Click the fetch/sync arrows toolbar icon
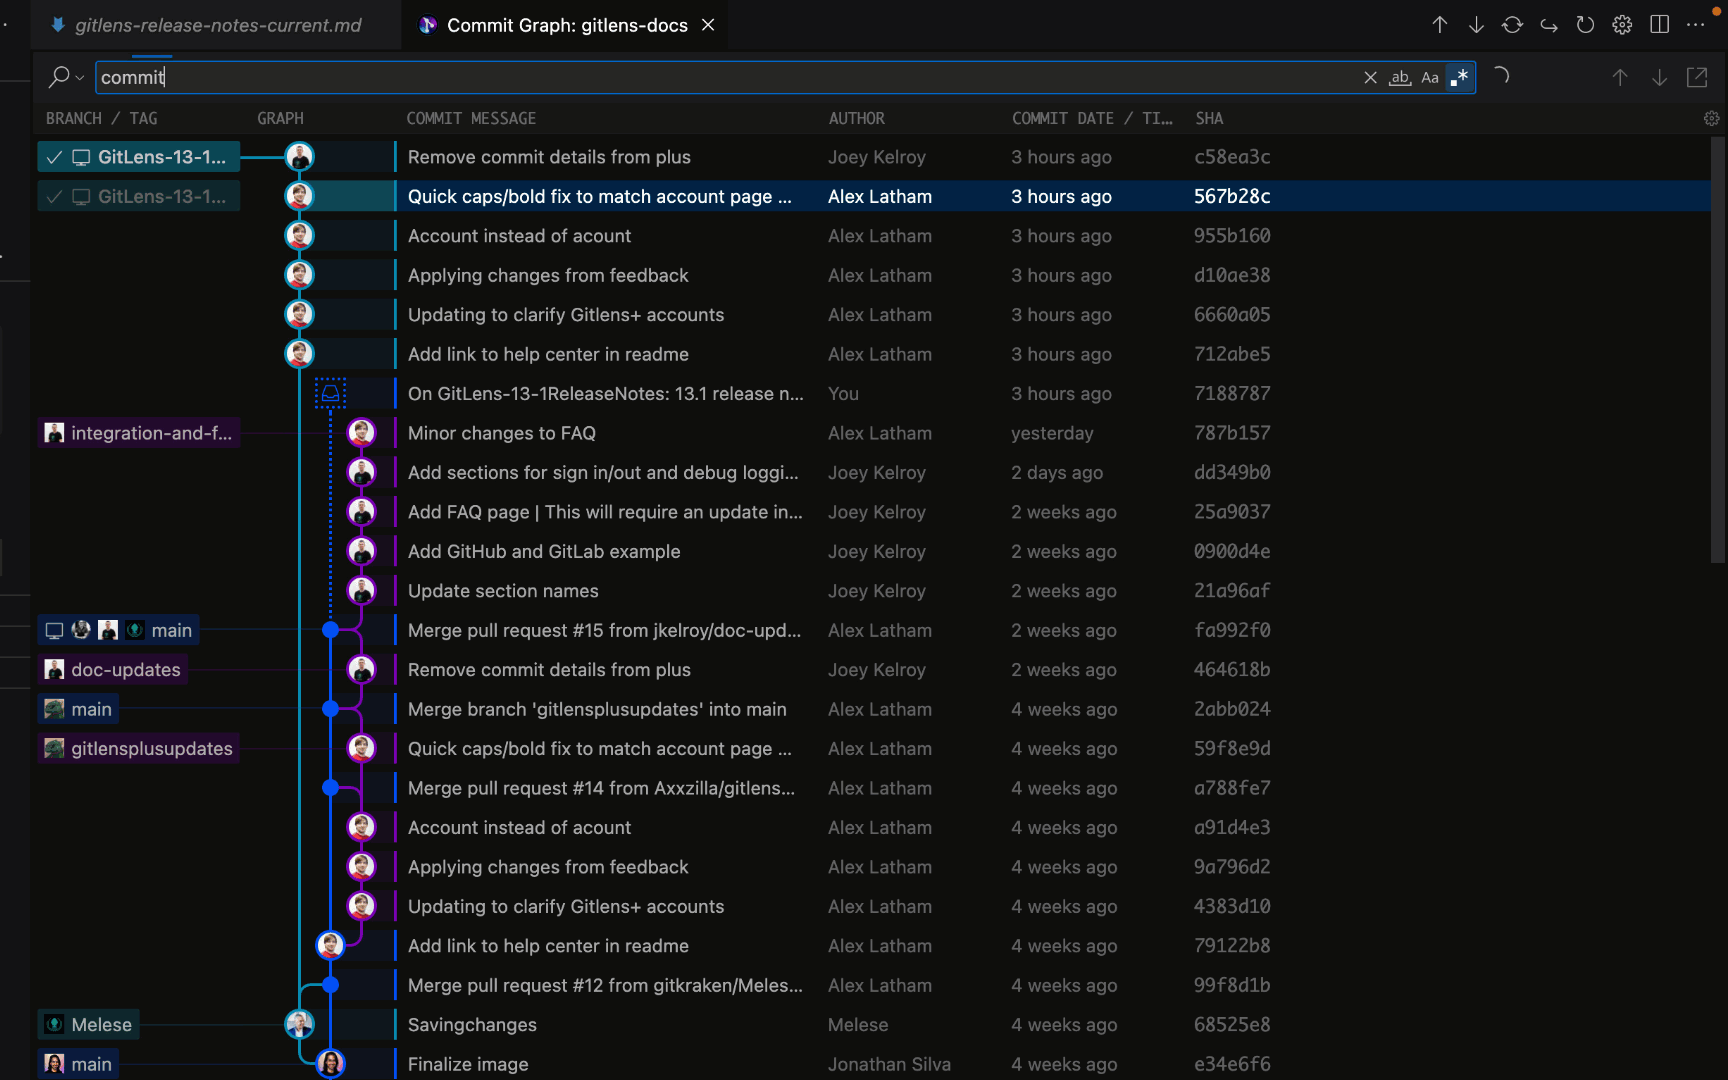Image resolution: width=1728 pixels, height=1080 pixels. tap(1512, 25)
